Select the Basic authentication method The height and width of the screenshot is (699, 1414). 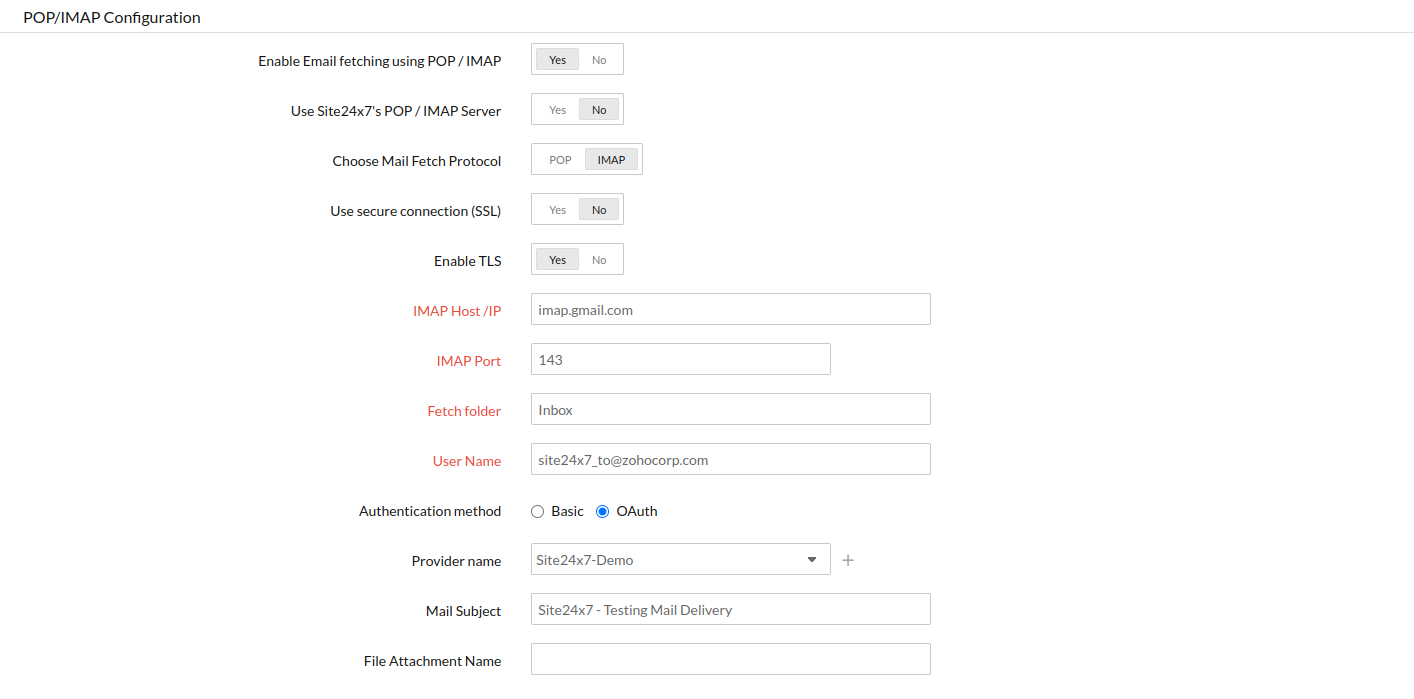[x=537, y=511]
